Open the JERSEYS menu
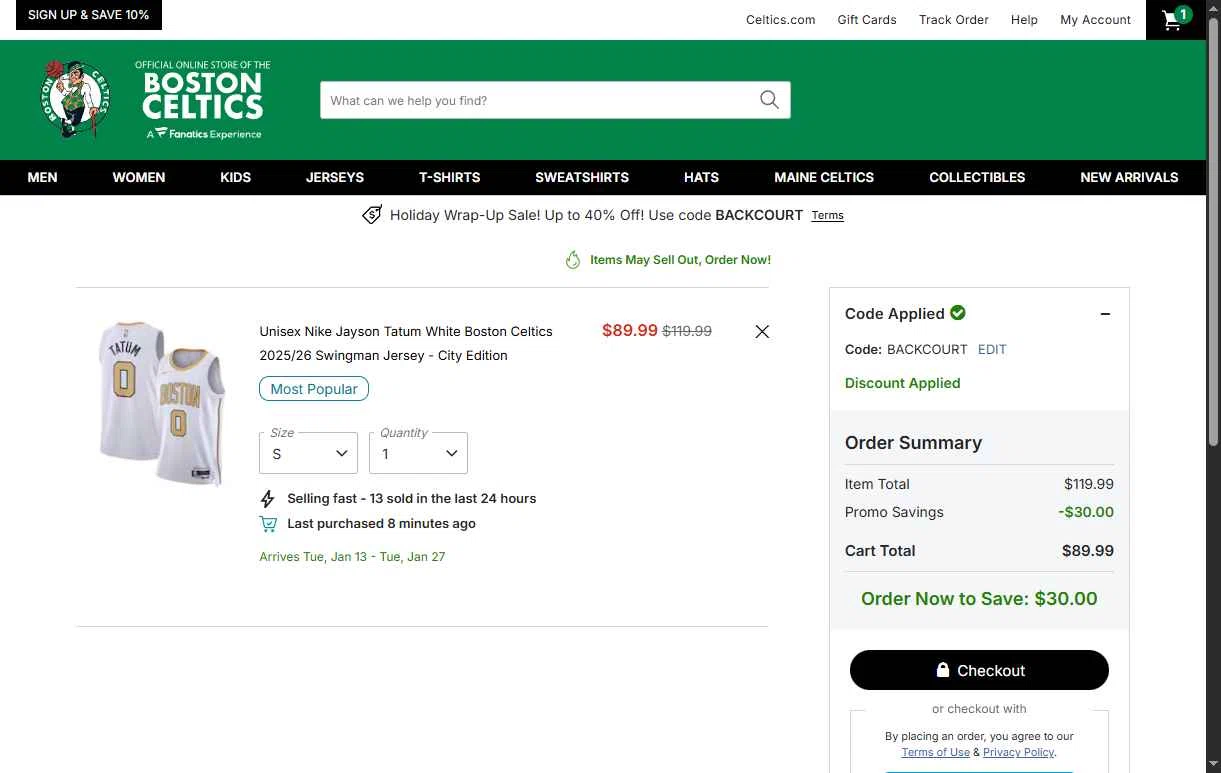Screen dimensions: 1221x773 point(335,177)
